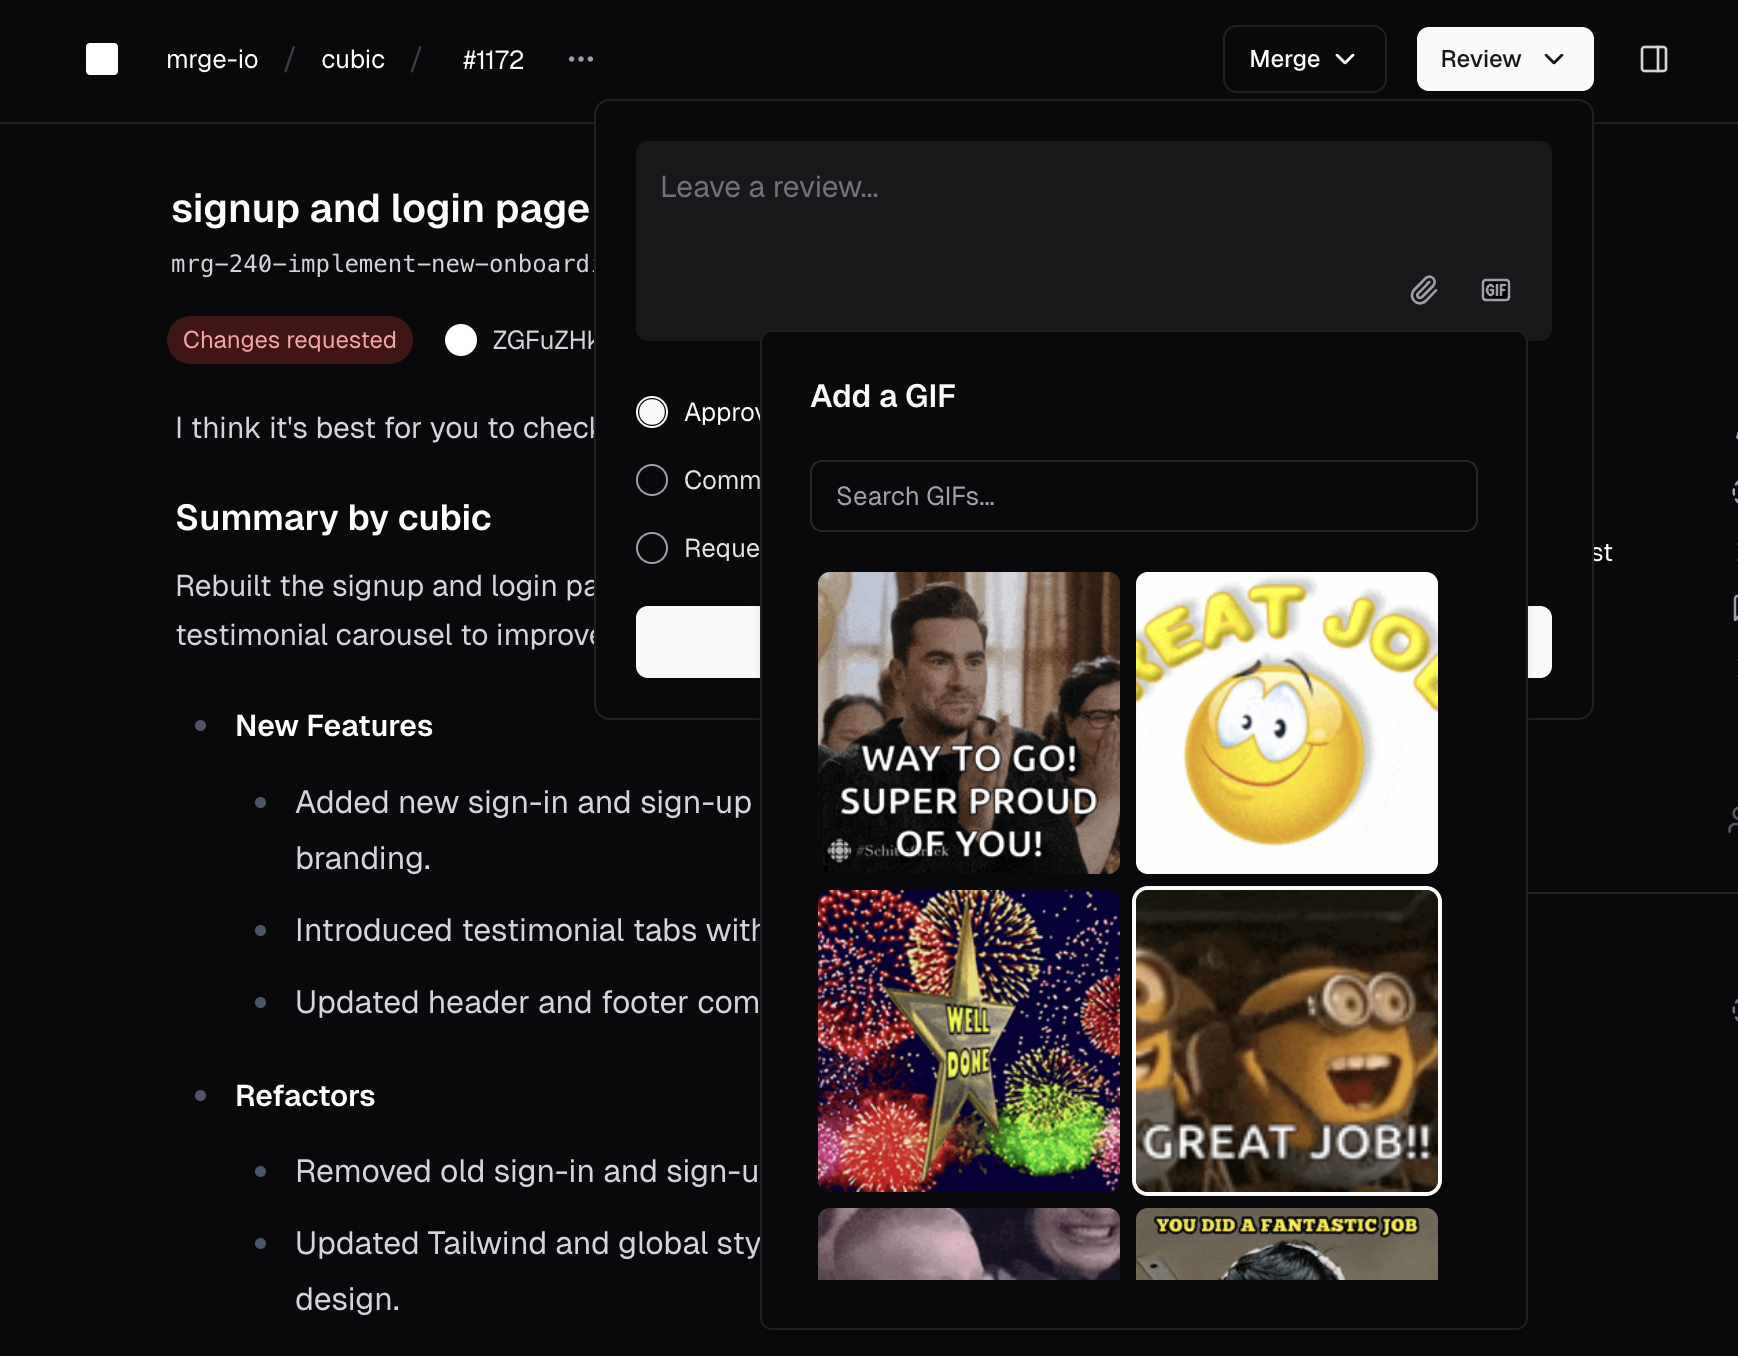Click the paperclip attachment icon
Image resolution: width=1738 pixels, height=1356 pixels.
point(1425,290)
